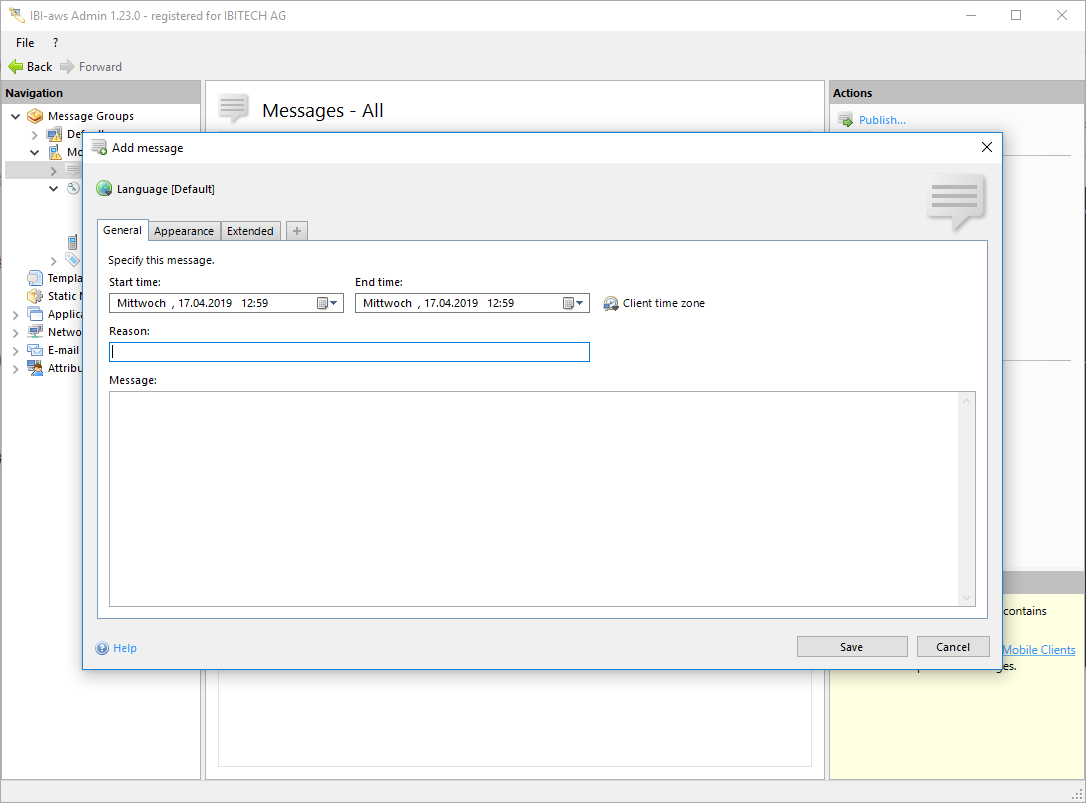Viewport: 1086px width, 803px height.
Task: Click the Help question mark icon
Action: 102,648
